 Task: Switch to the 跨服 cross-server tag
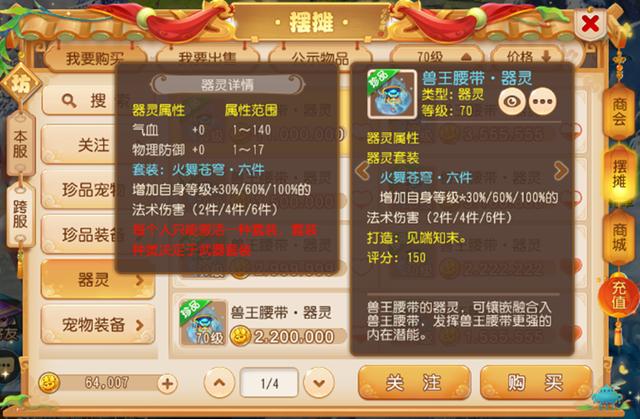(x=20, y=213)
